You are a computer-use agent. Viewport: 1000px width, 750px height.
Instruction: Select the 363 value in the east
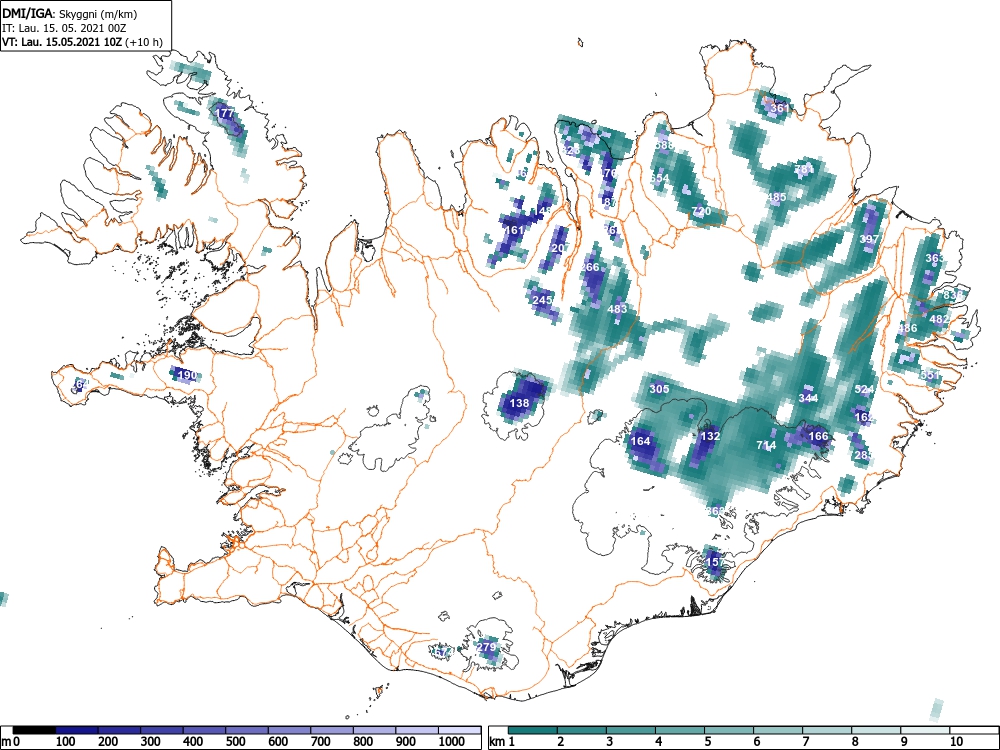934,258
